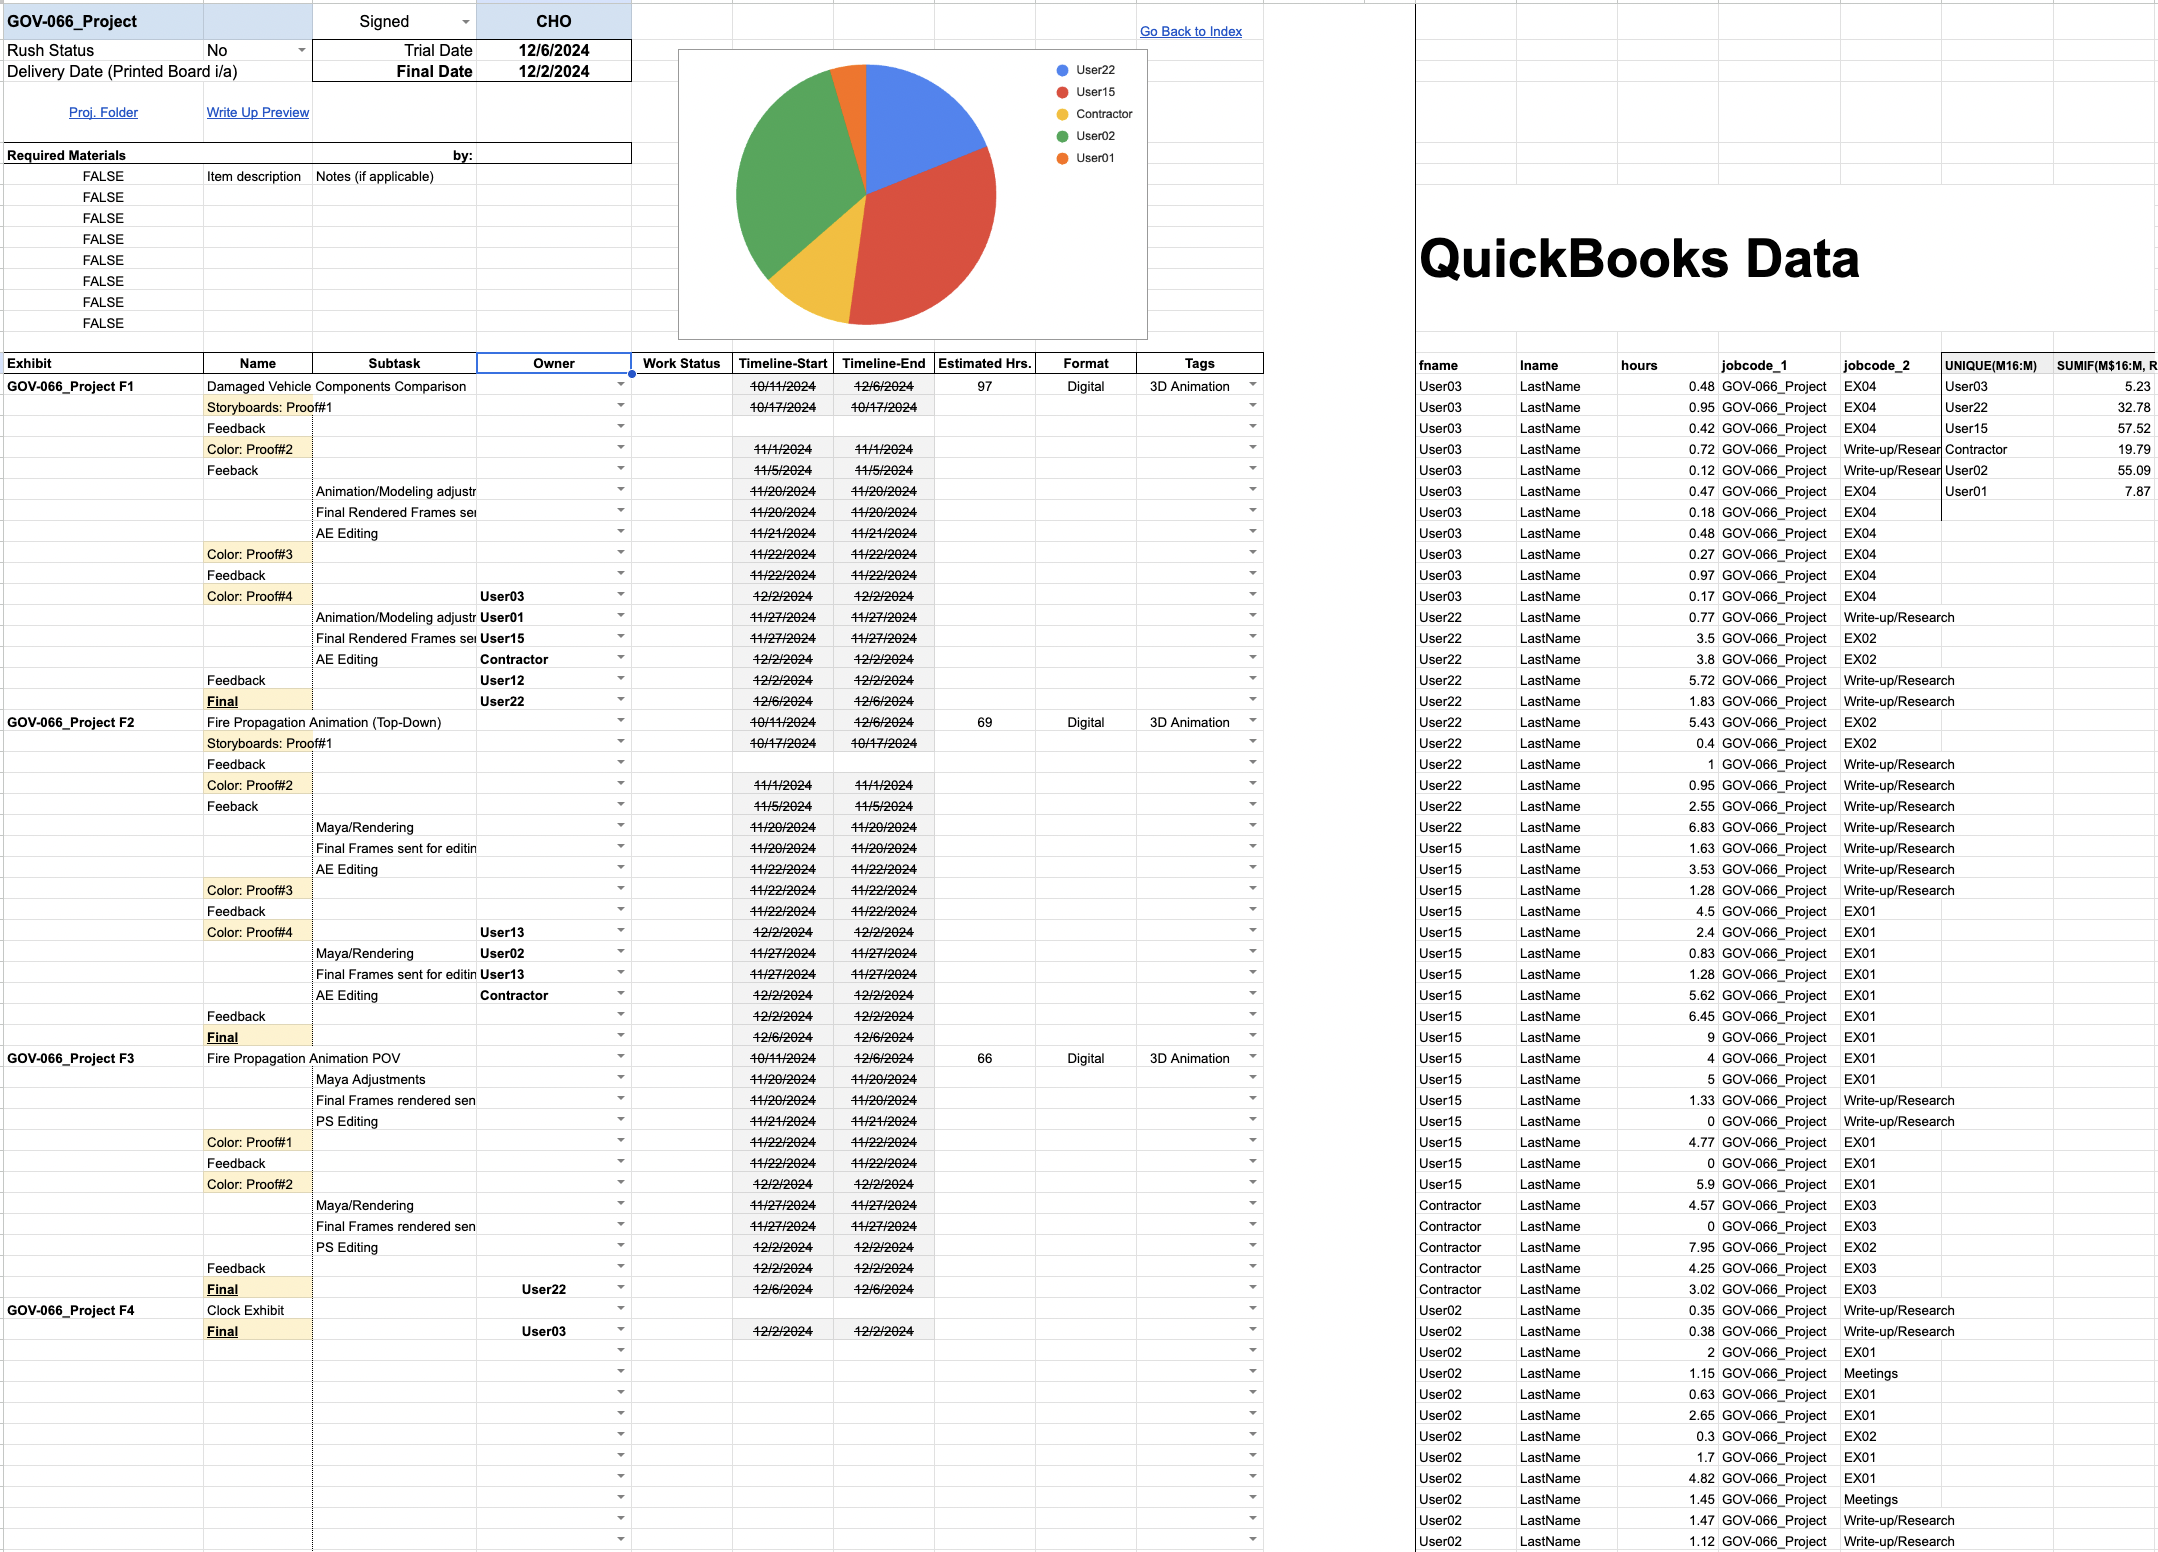Open the Proj. Folder link
This screenshot has width=2158, height=1552.
pos(103,112)
